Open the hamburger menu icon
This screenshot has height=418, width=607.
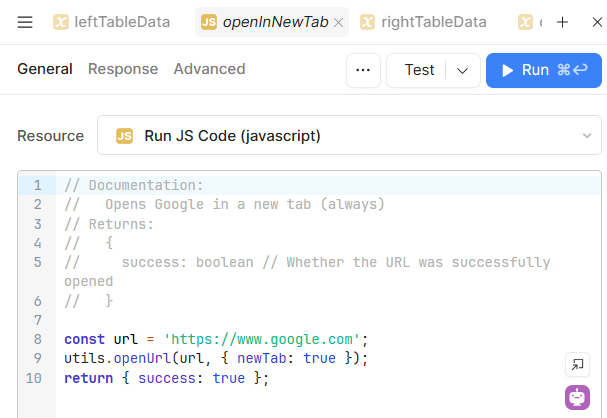[x=25, y=22]
